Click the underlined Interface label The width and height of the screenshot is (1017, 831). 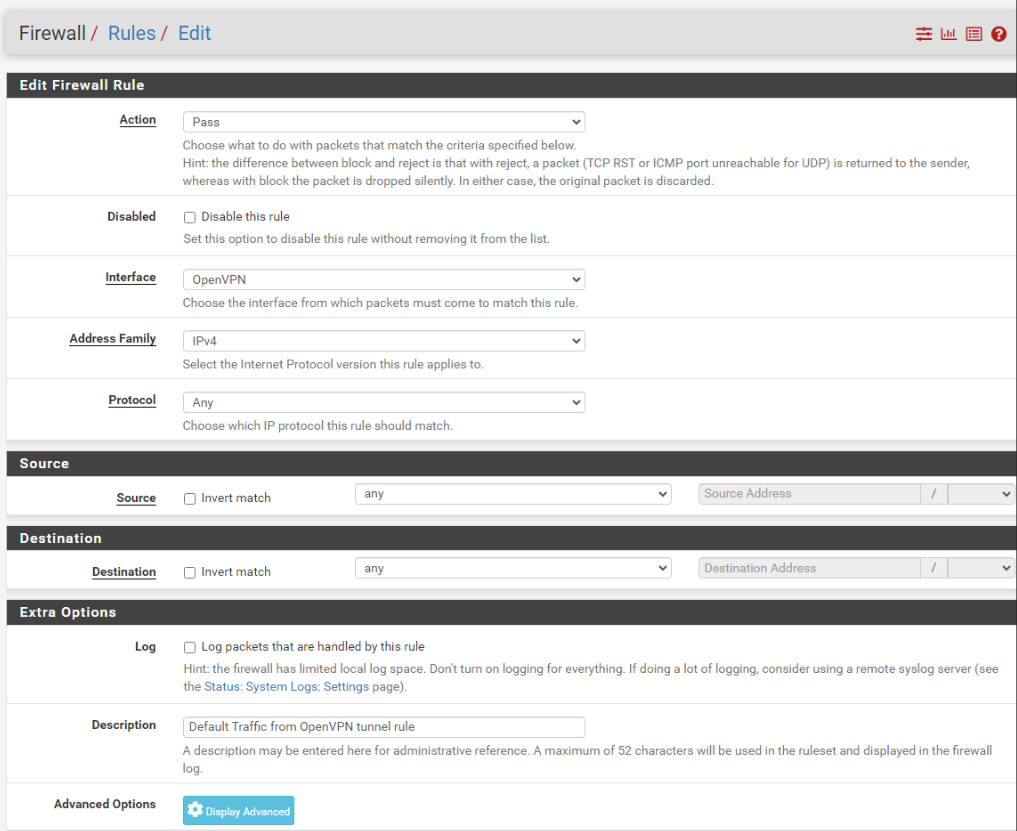(130, 278)
